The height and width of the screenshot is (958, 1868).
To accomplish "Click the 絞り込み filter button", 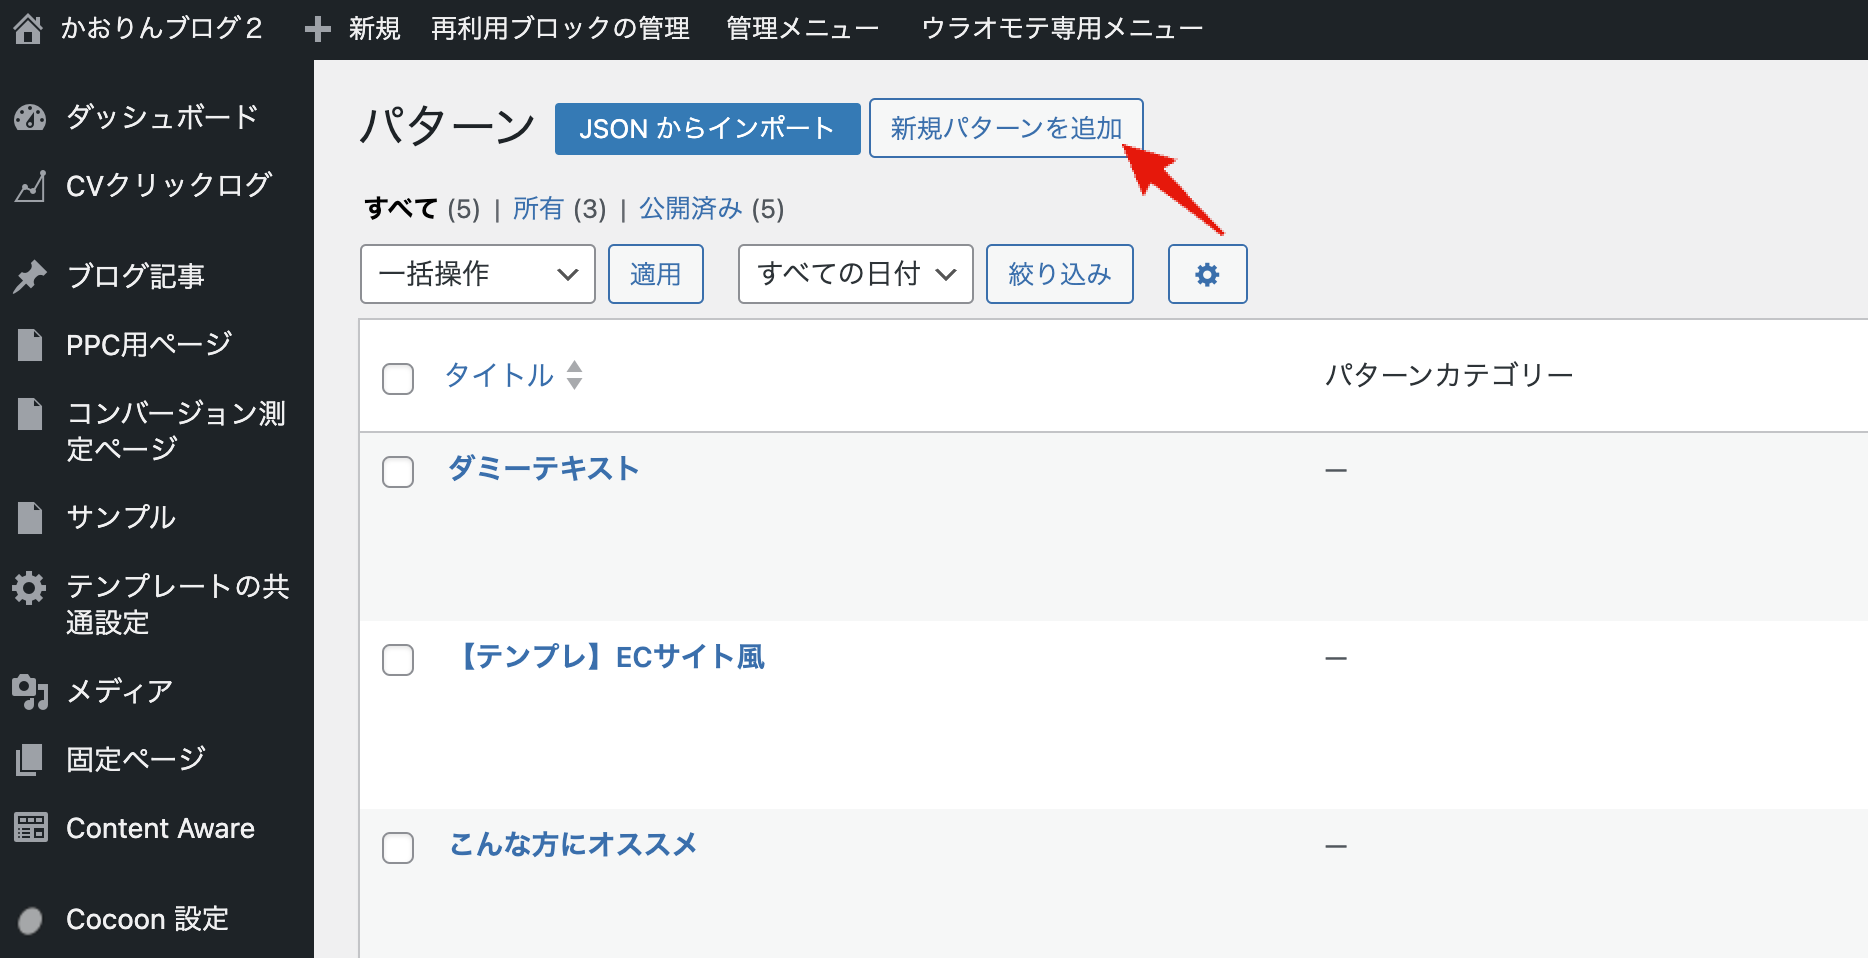I will pos(1060,274).
